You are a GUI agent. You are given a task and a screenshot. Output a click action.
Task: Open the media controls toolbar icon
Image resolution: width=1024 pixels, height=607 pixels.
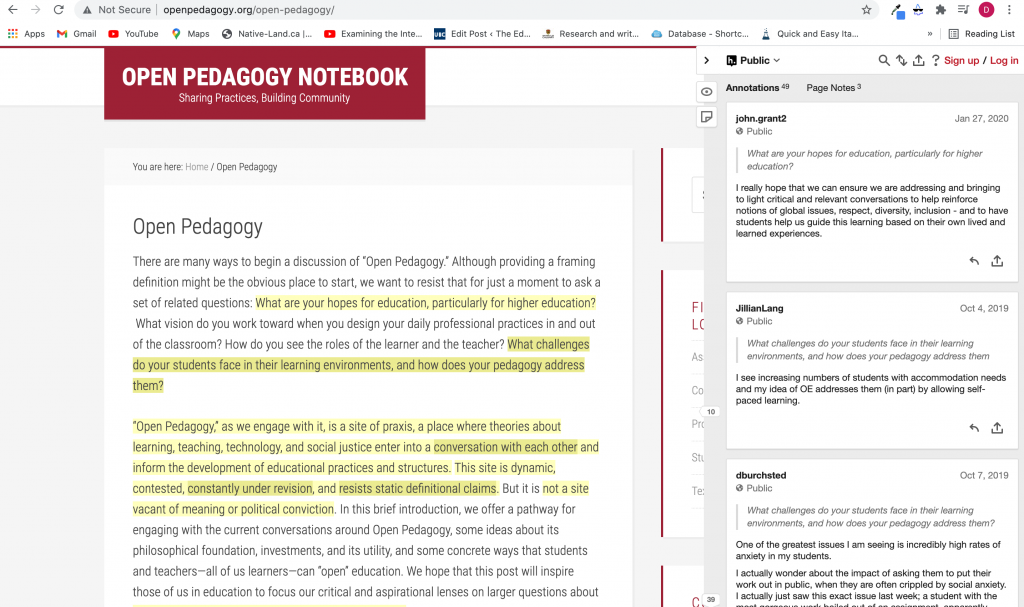click(x=963, y=10)
